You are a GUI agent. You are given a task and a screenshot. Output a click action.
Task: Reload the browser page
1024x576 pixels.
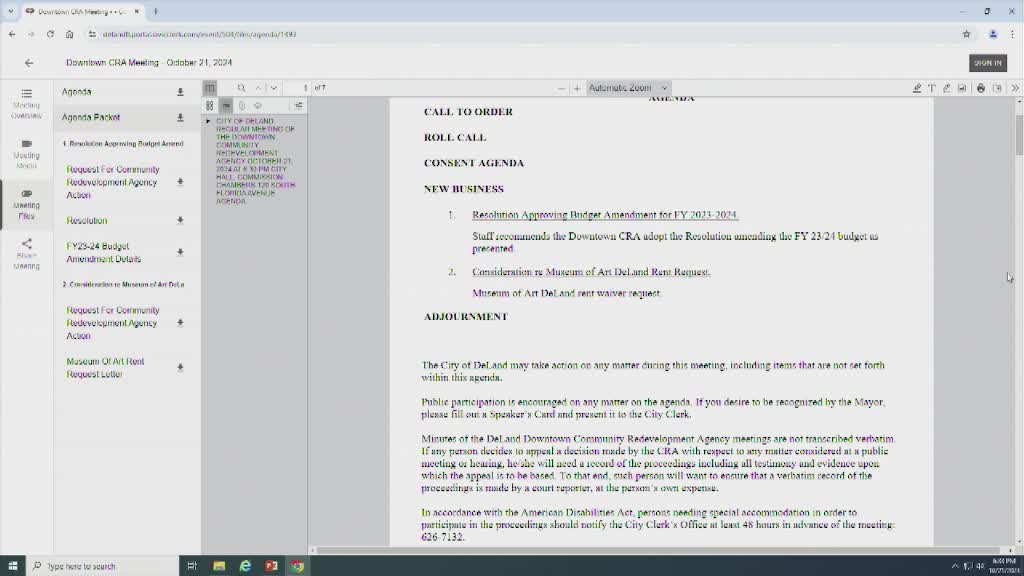pos(50,34)
